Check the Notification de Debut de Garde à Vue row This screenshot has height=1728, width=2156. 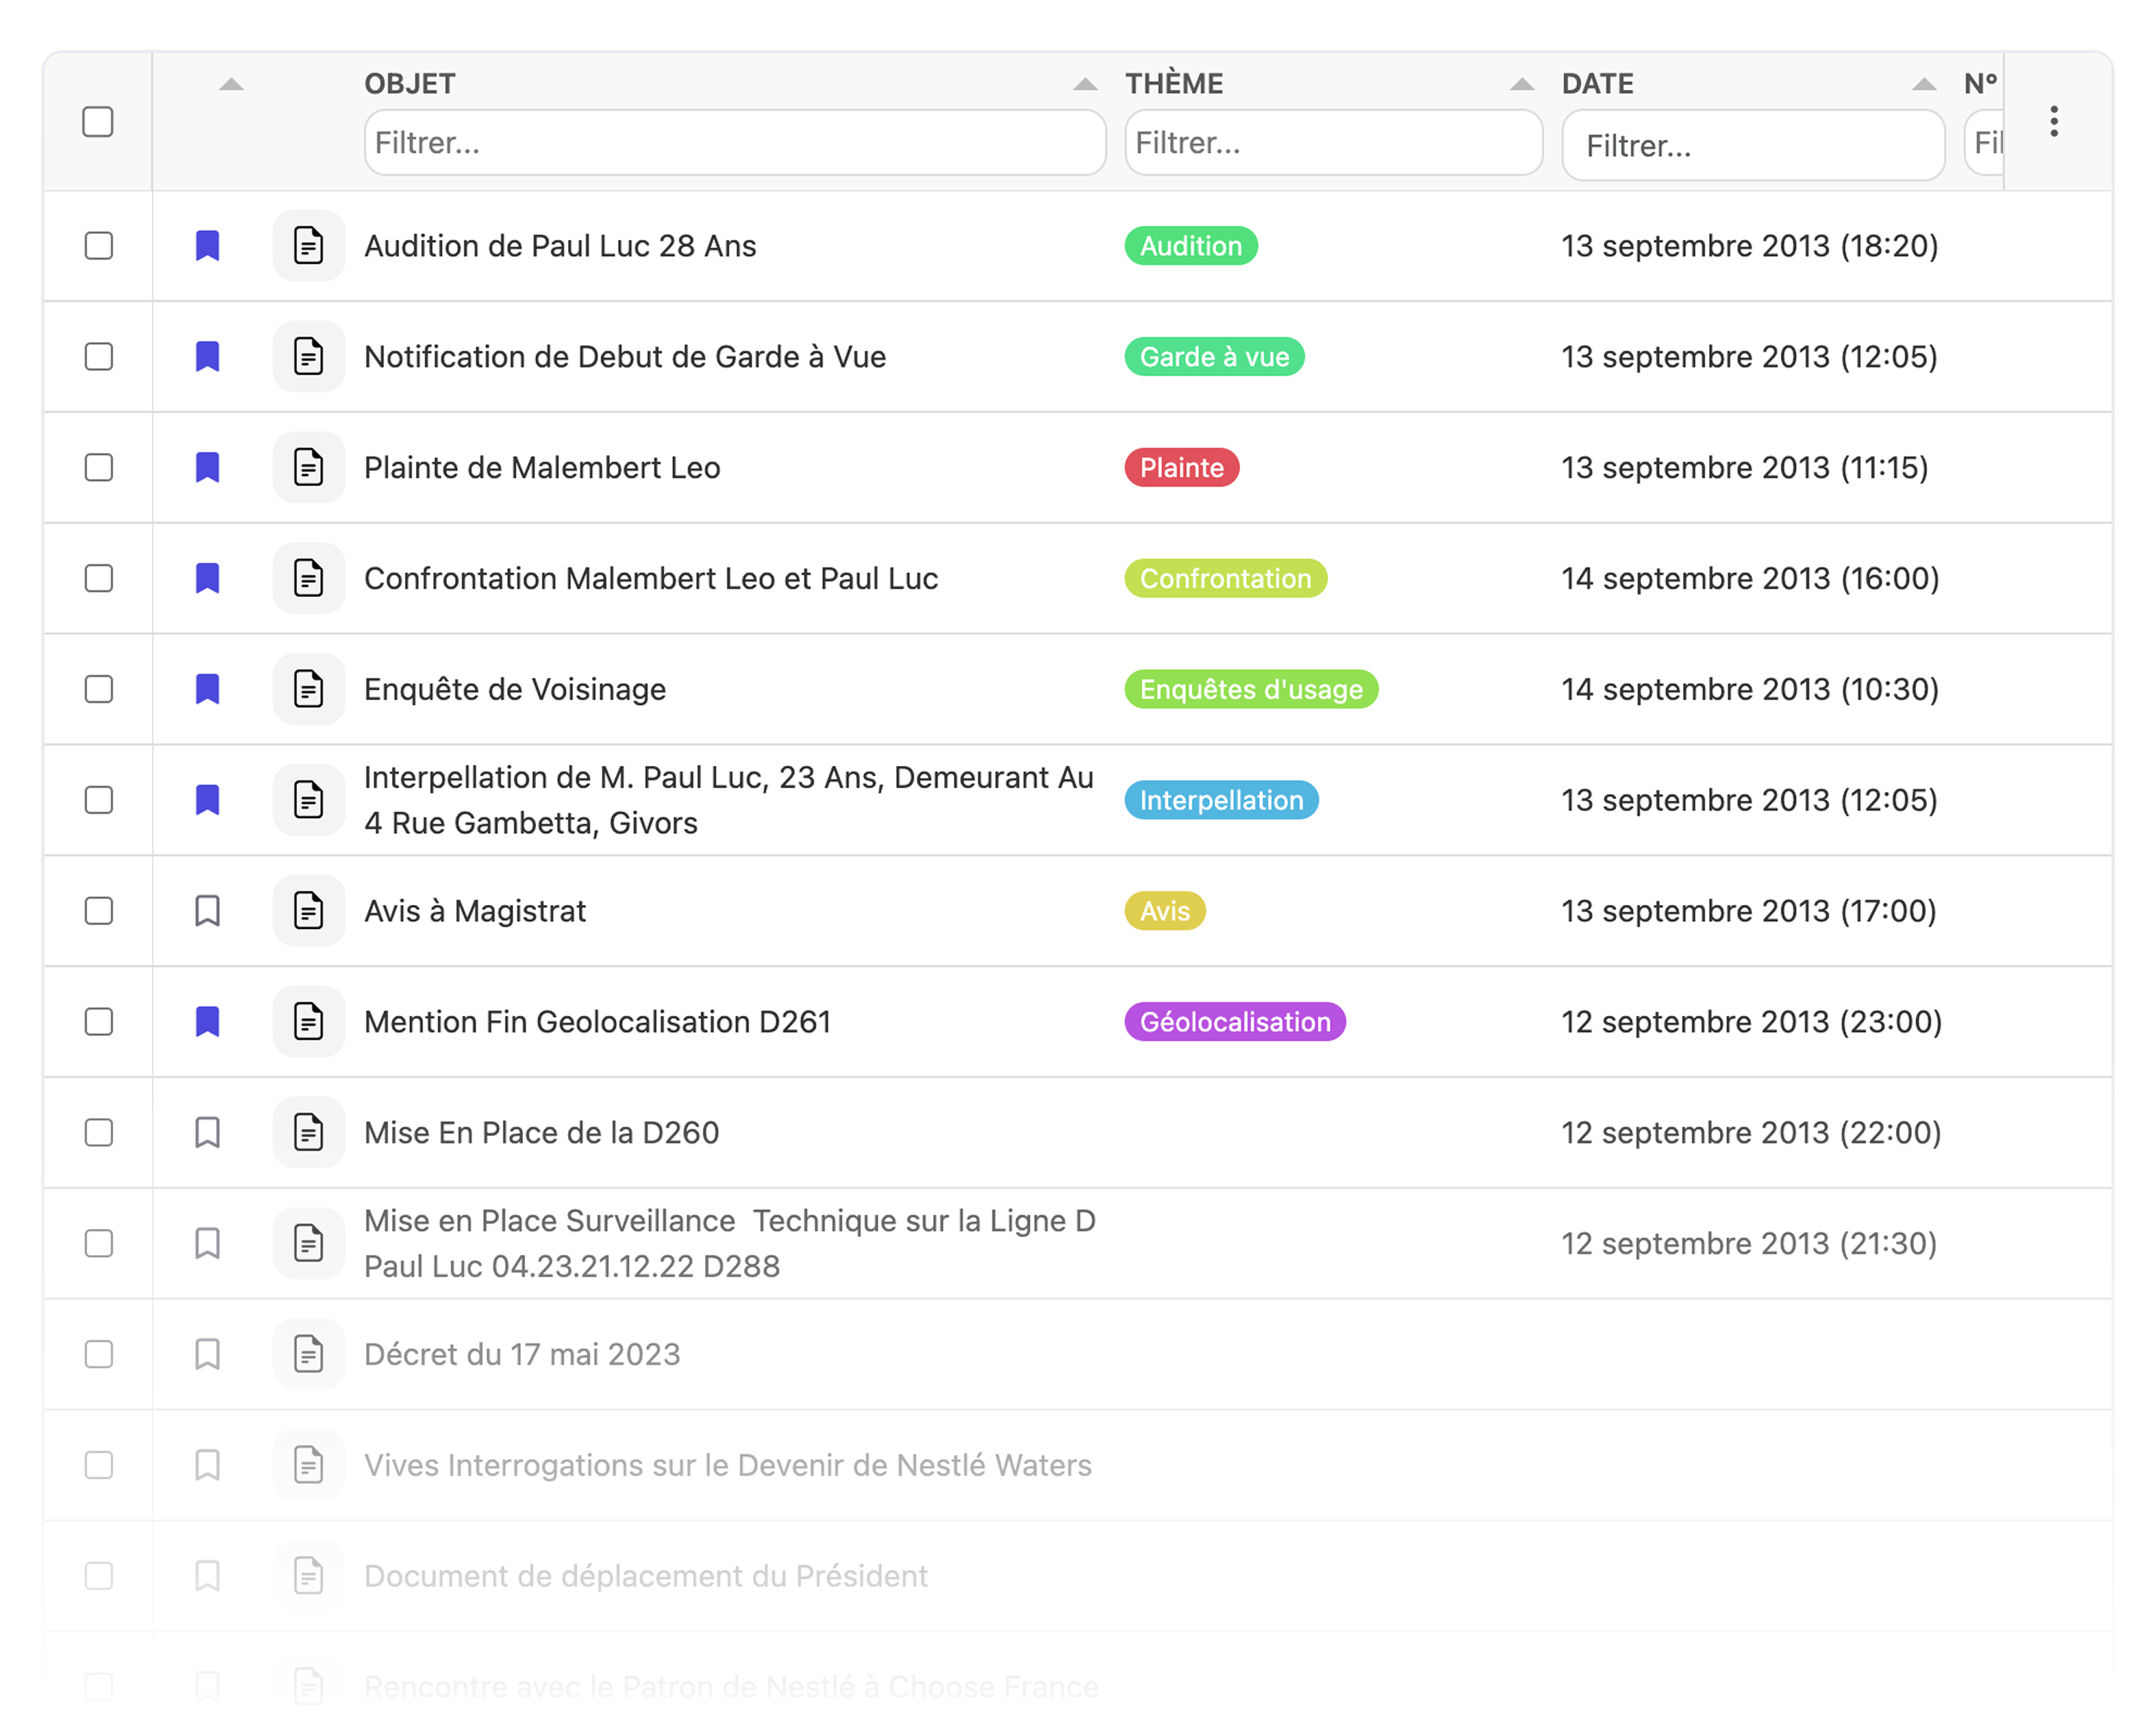click(99, 357)
